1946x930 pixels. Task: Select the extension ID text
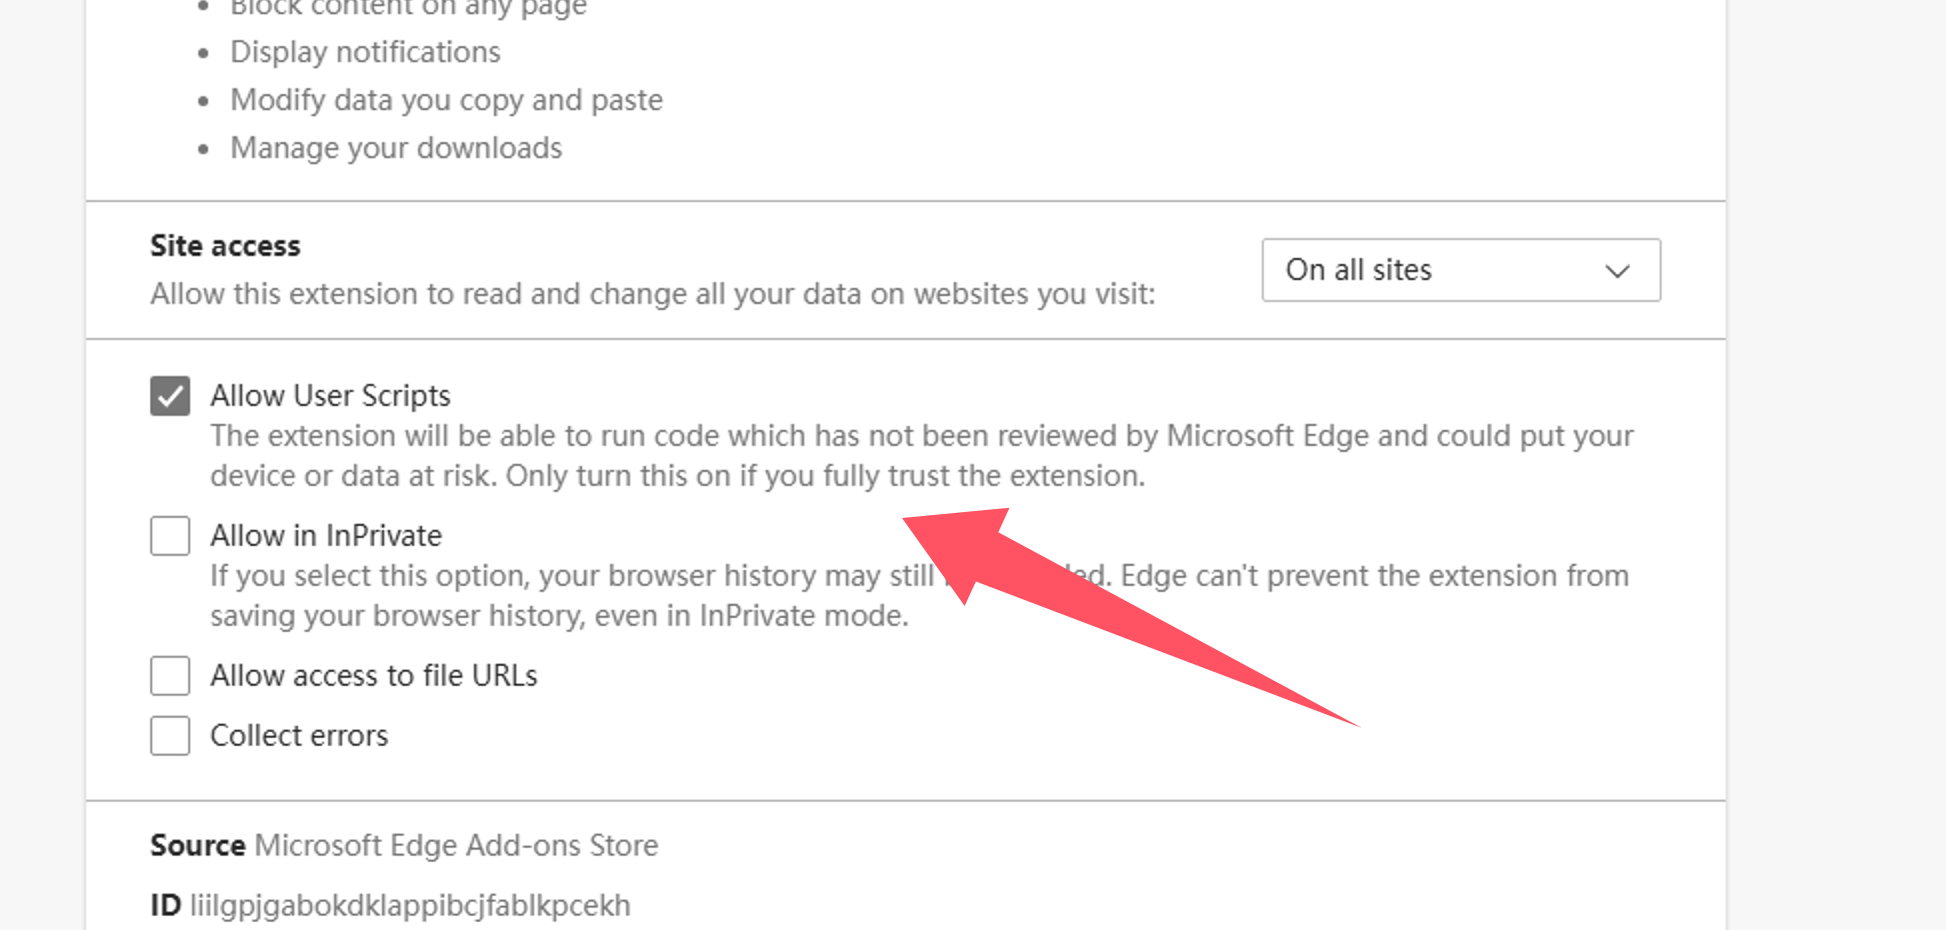click(412, 905)
